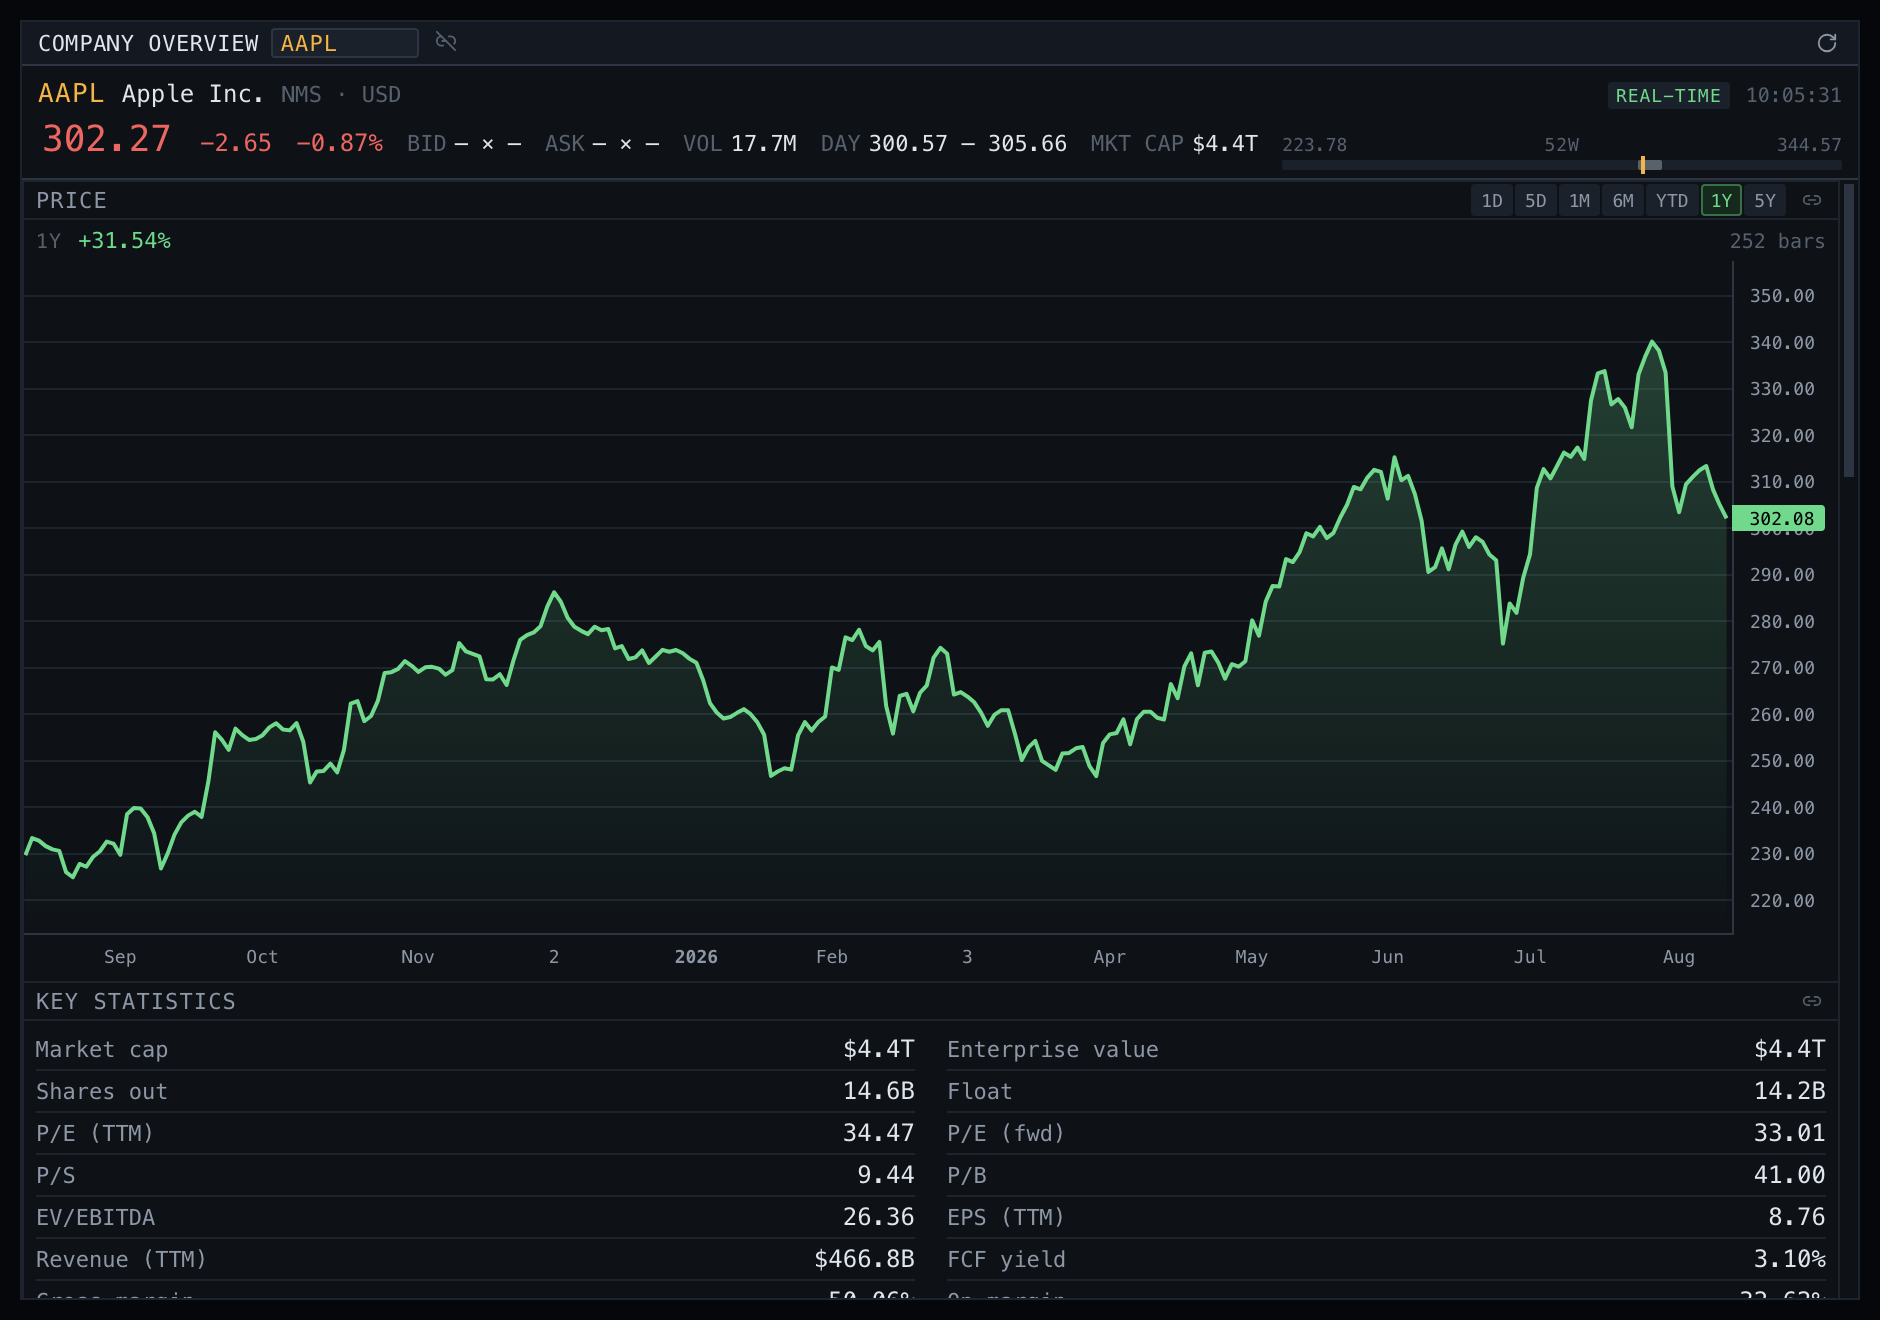Select the 6M chart range
Image resolution: width=1880 pixels, height=1320 pixels.
pyautogui.click(x=1623, y=201)
